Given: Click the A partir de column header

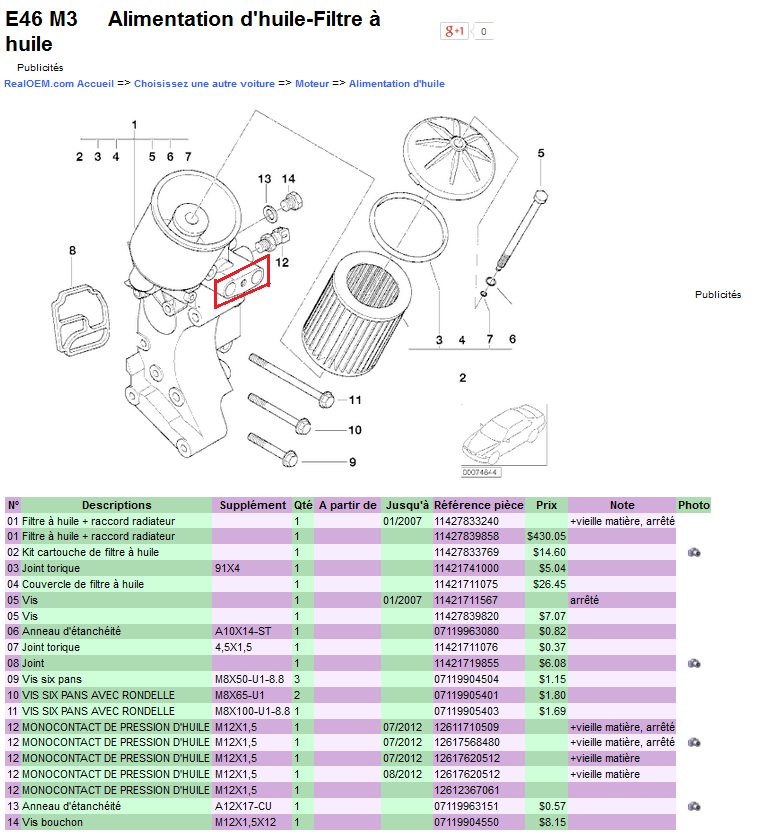Looking at the screenshot, I should (347, 505).
